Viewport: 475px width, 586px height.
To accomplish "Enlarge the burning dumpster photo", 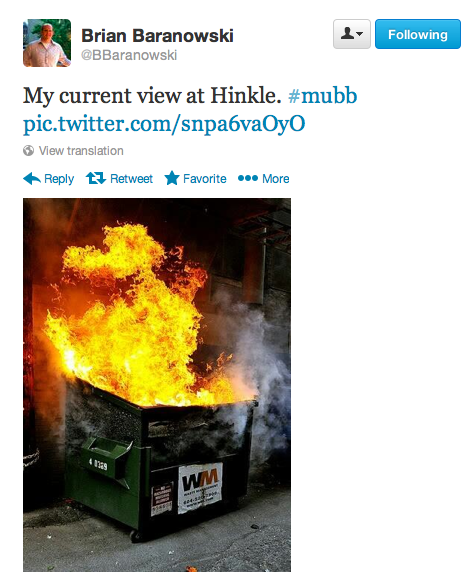I will click(x=157, y=385).
